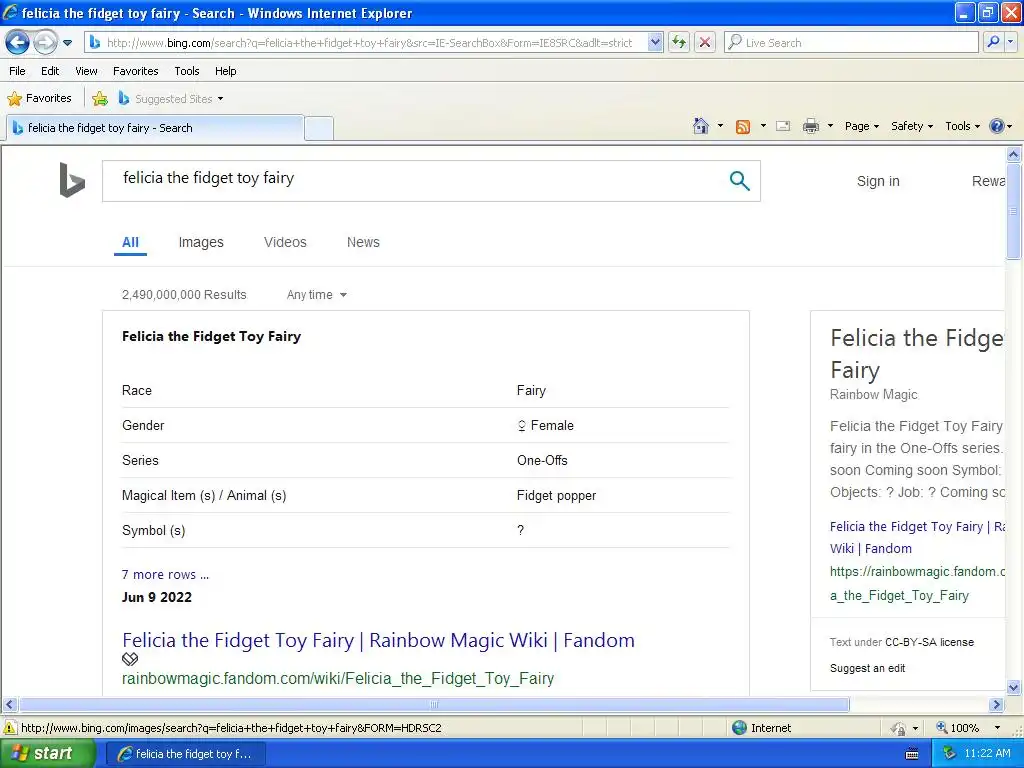1024x768 pixels.
Task: Open the View menu
Action: pyautogui.click(x=86, y=71)
